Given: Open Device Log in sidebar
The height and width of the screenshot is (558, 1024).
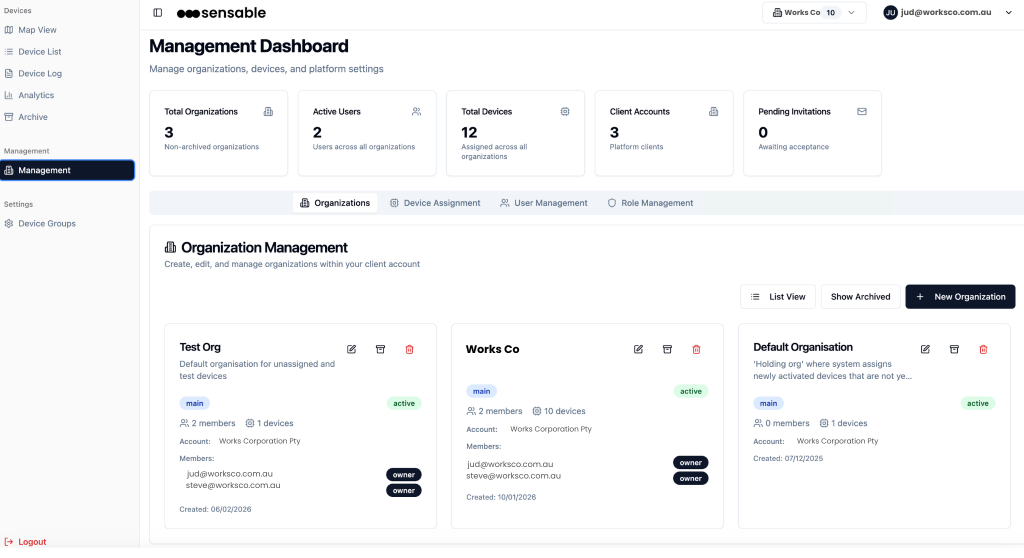Looking at the screenshot, I should pos(40,74).
